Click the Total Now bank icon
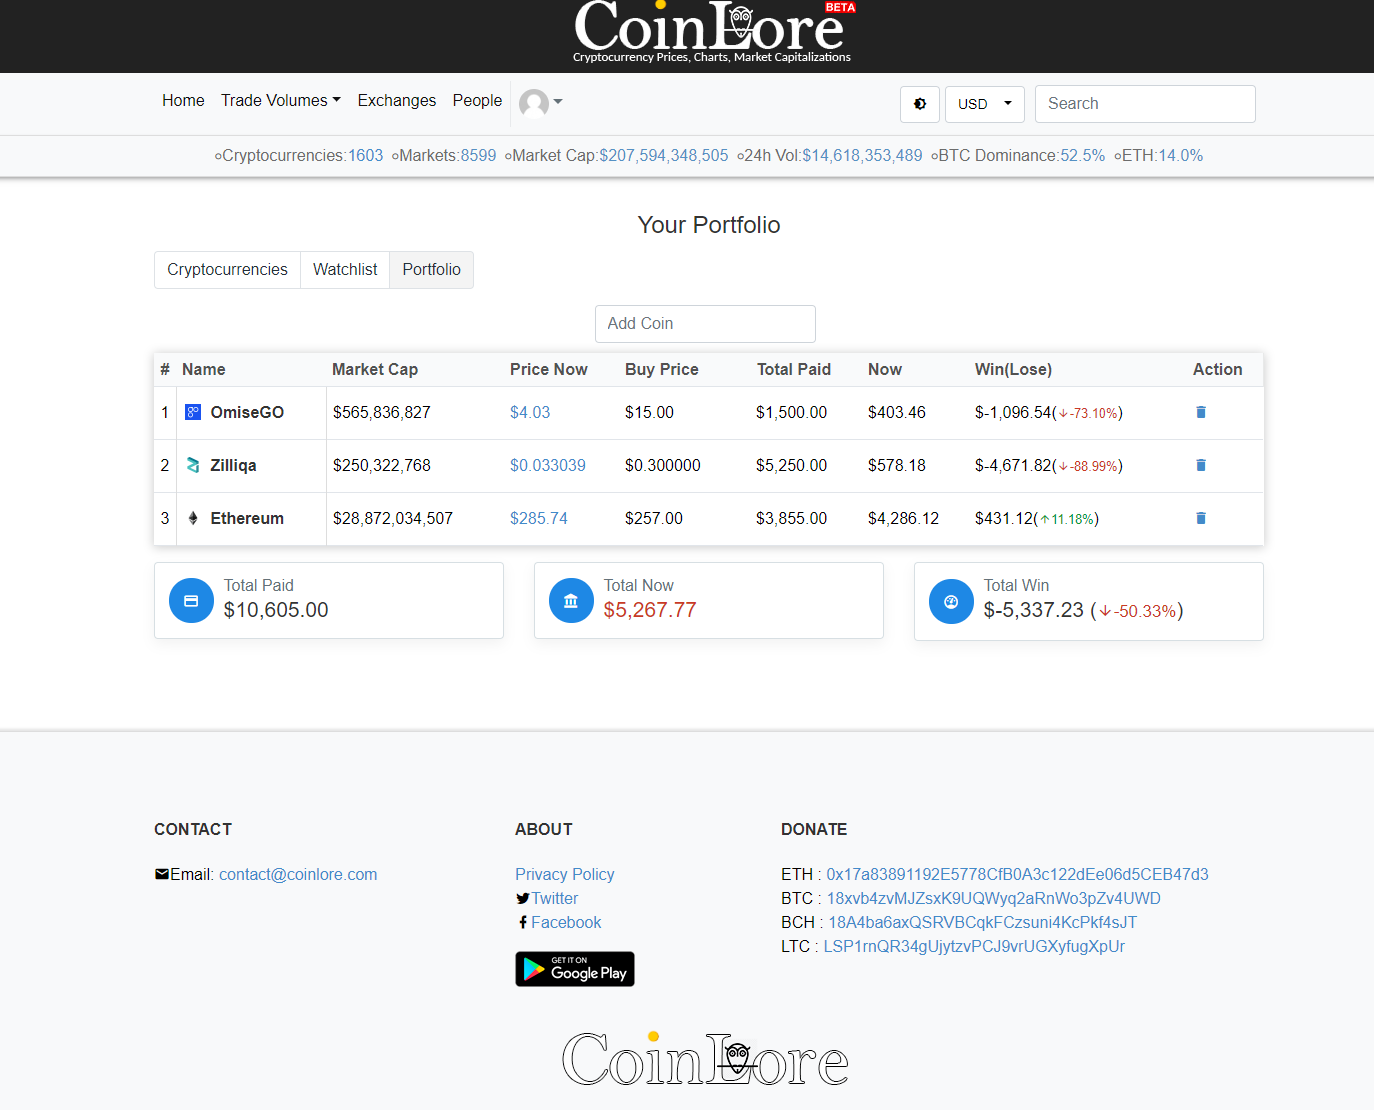This screenshot has width=1374, height=1110. (571, 601)
